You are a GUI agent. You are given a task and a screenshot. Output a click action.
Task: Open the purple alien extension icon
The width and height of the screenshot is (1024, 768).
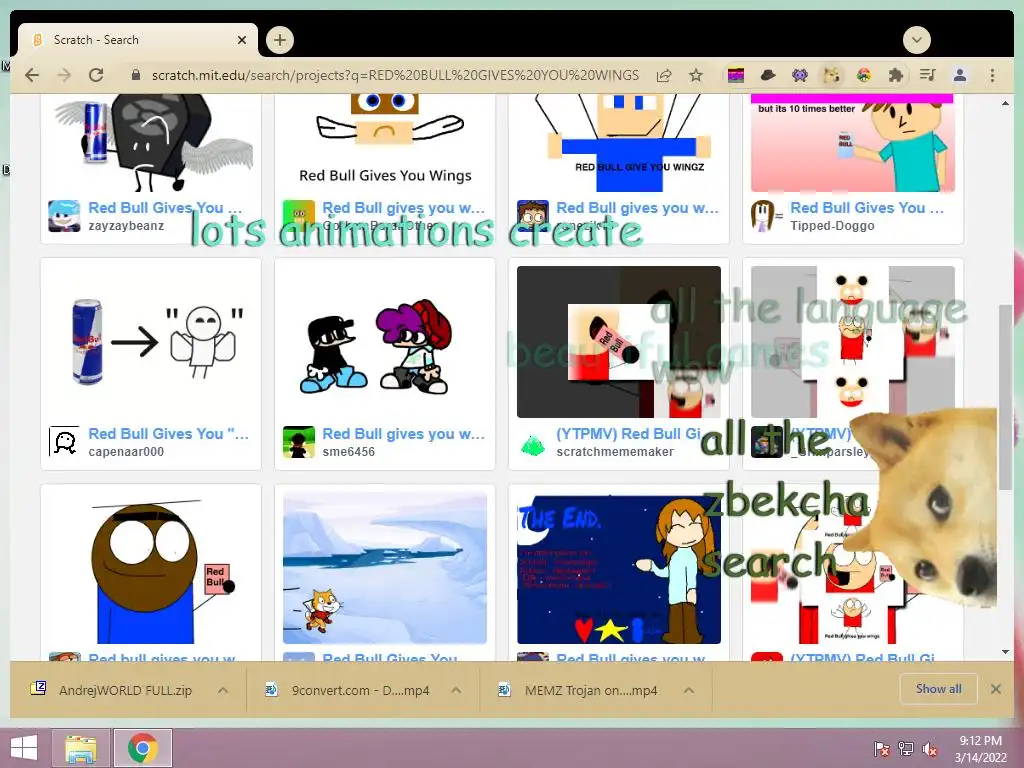point(800,75)
